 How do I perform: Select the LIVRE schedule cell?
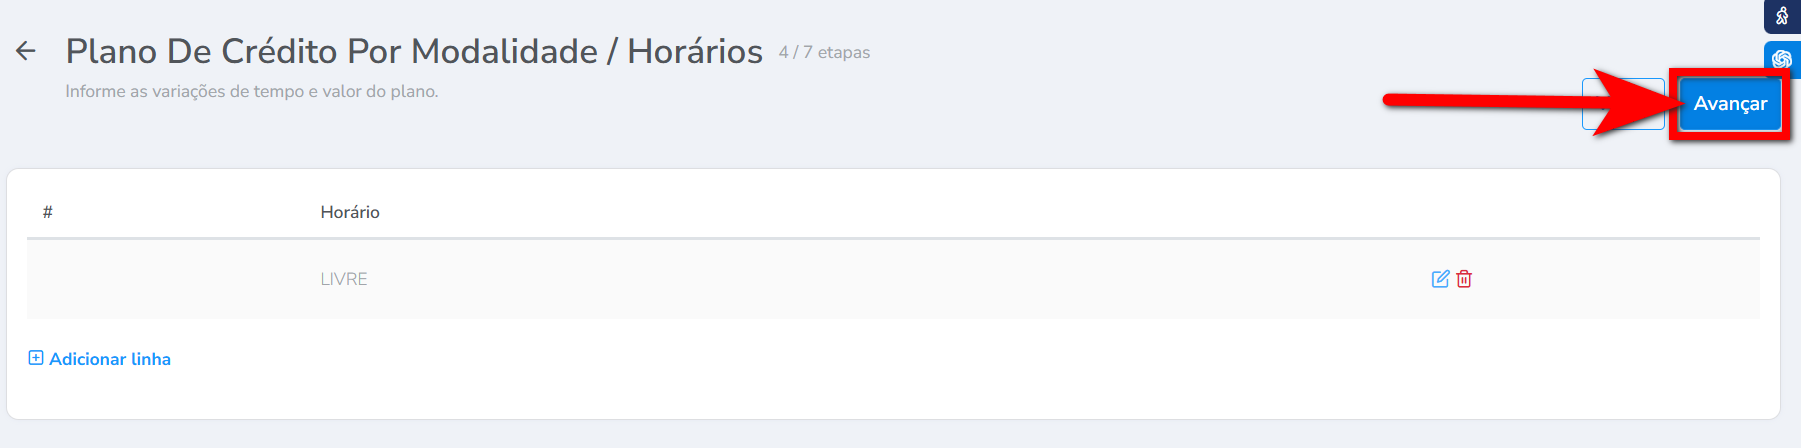[344, 279]
